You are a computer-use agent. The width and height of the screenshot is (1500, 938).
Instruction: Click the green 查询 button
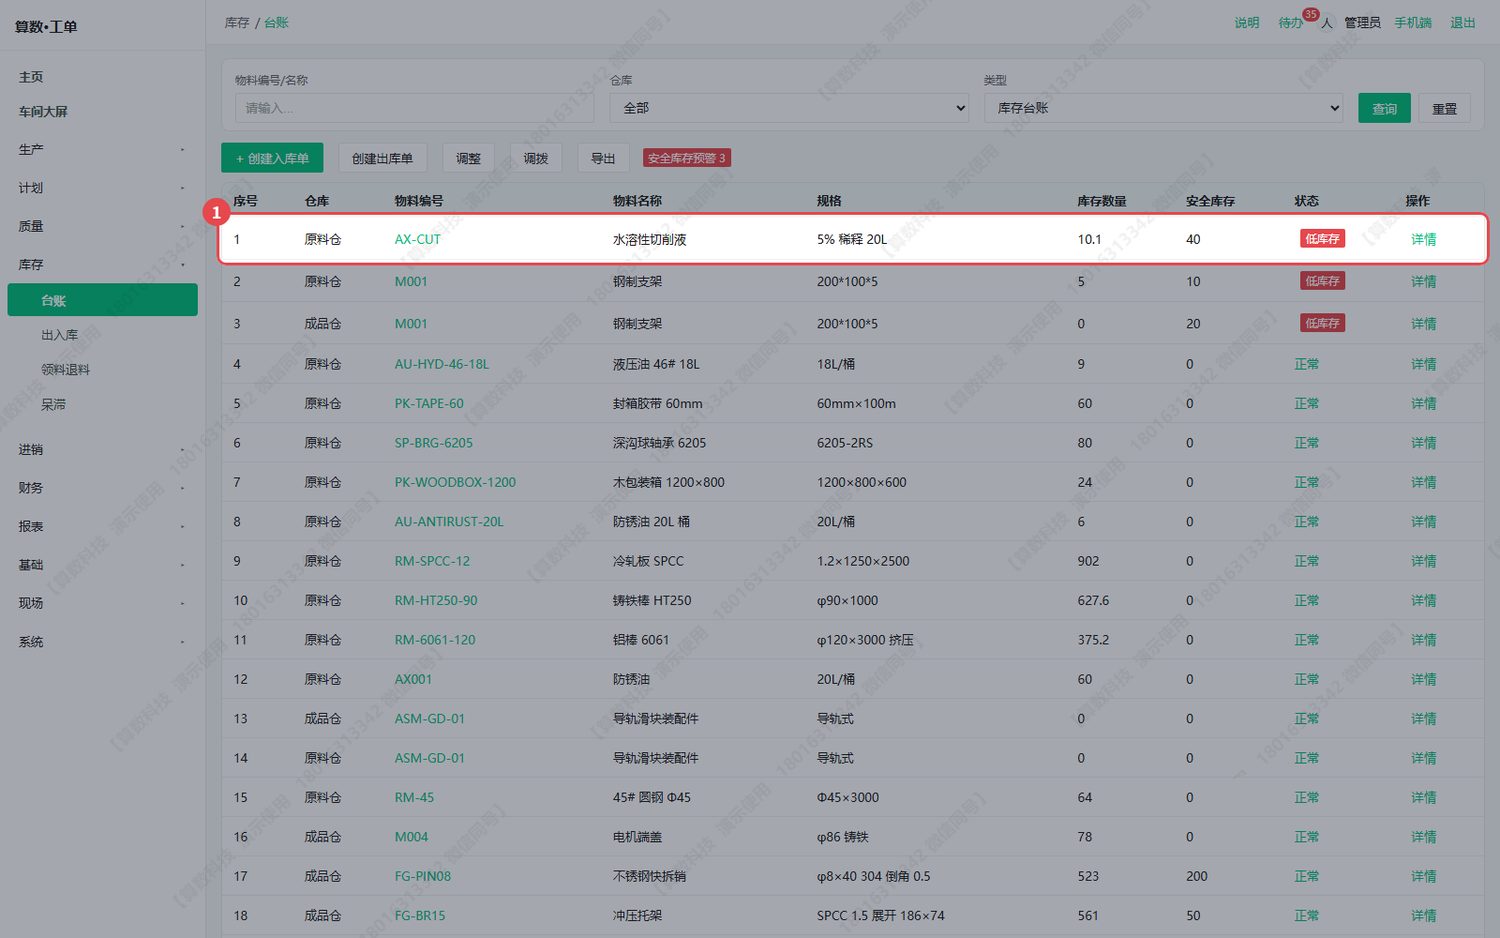(1384, 108)
